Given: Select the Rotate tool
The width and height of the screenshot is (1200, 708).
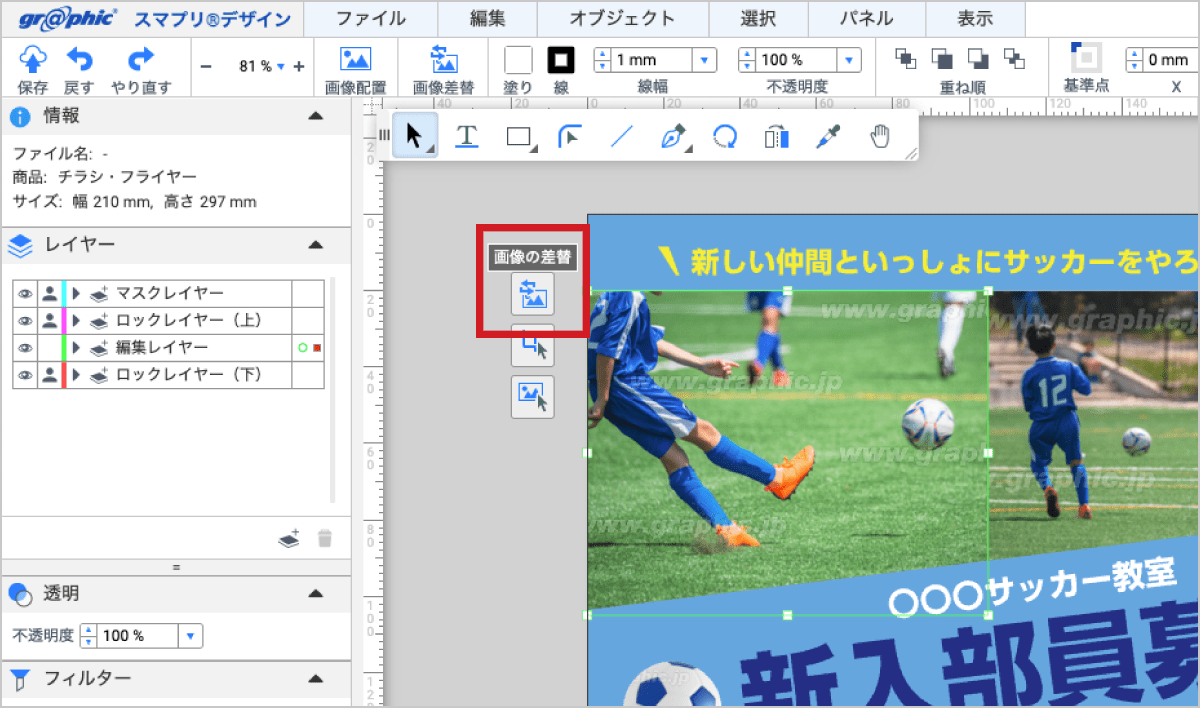Looking at the screenshot, I should (724, 135).
